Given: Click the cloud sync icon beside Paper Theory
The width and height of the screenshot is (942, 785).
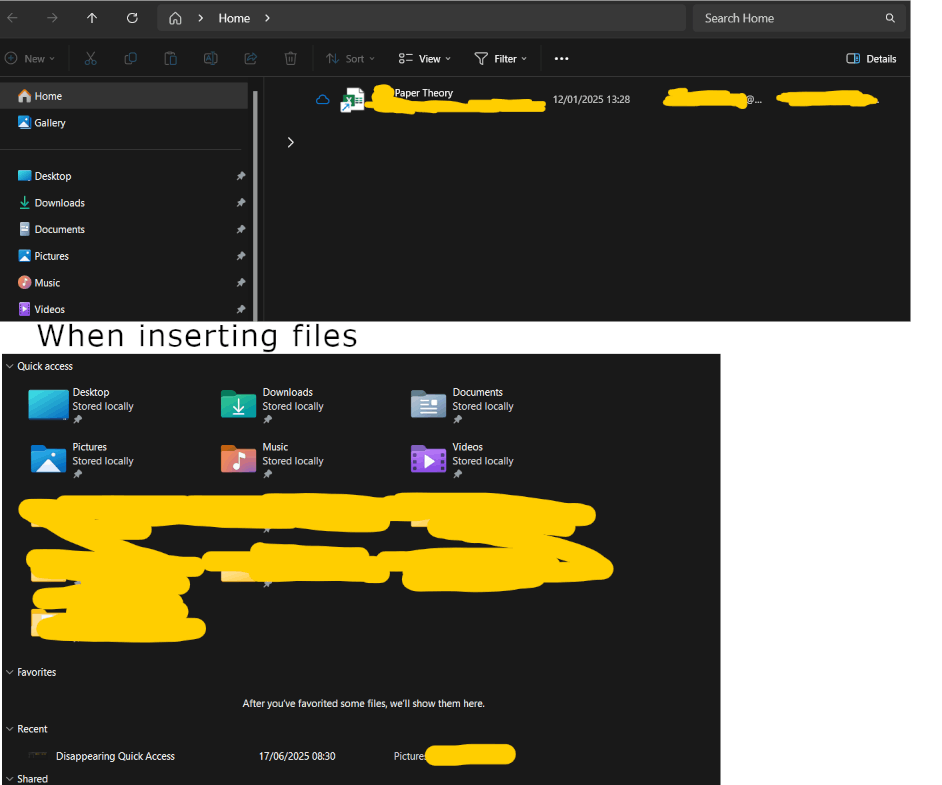Looking at the screenshot, I should [x=322, y=99].
